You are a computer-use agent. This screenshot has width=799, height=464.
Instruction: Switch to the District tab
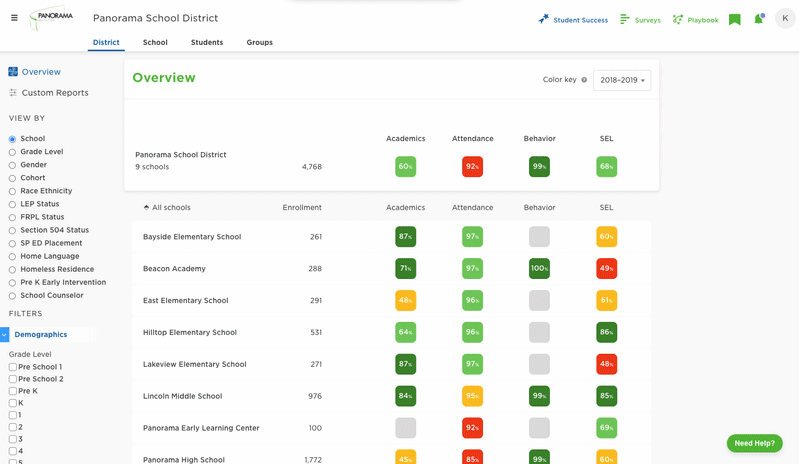coord(106,42)
